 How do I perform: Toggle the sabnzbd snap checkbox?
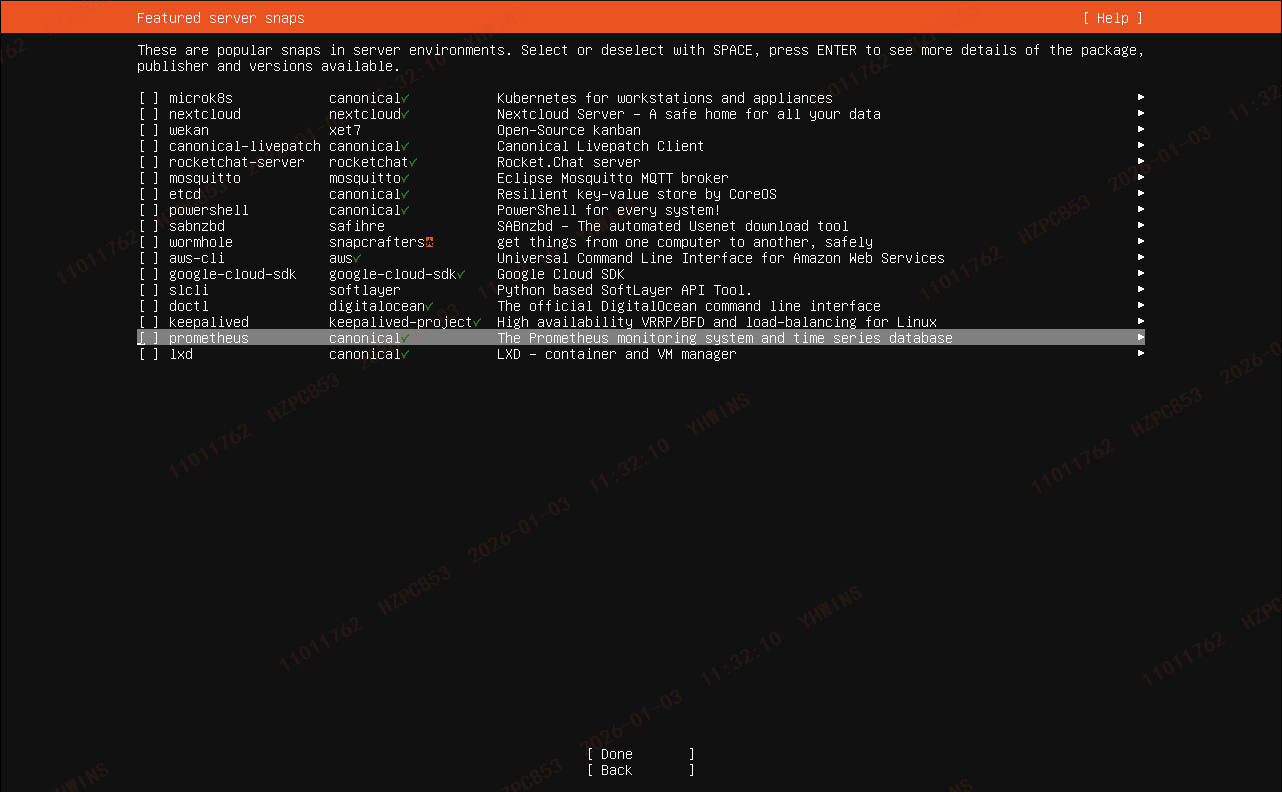coord(148,226)
